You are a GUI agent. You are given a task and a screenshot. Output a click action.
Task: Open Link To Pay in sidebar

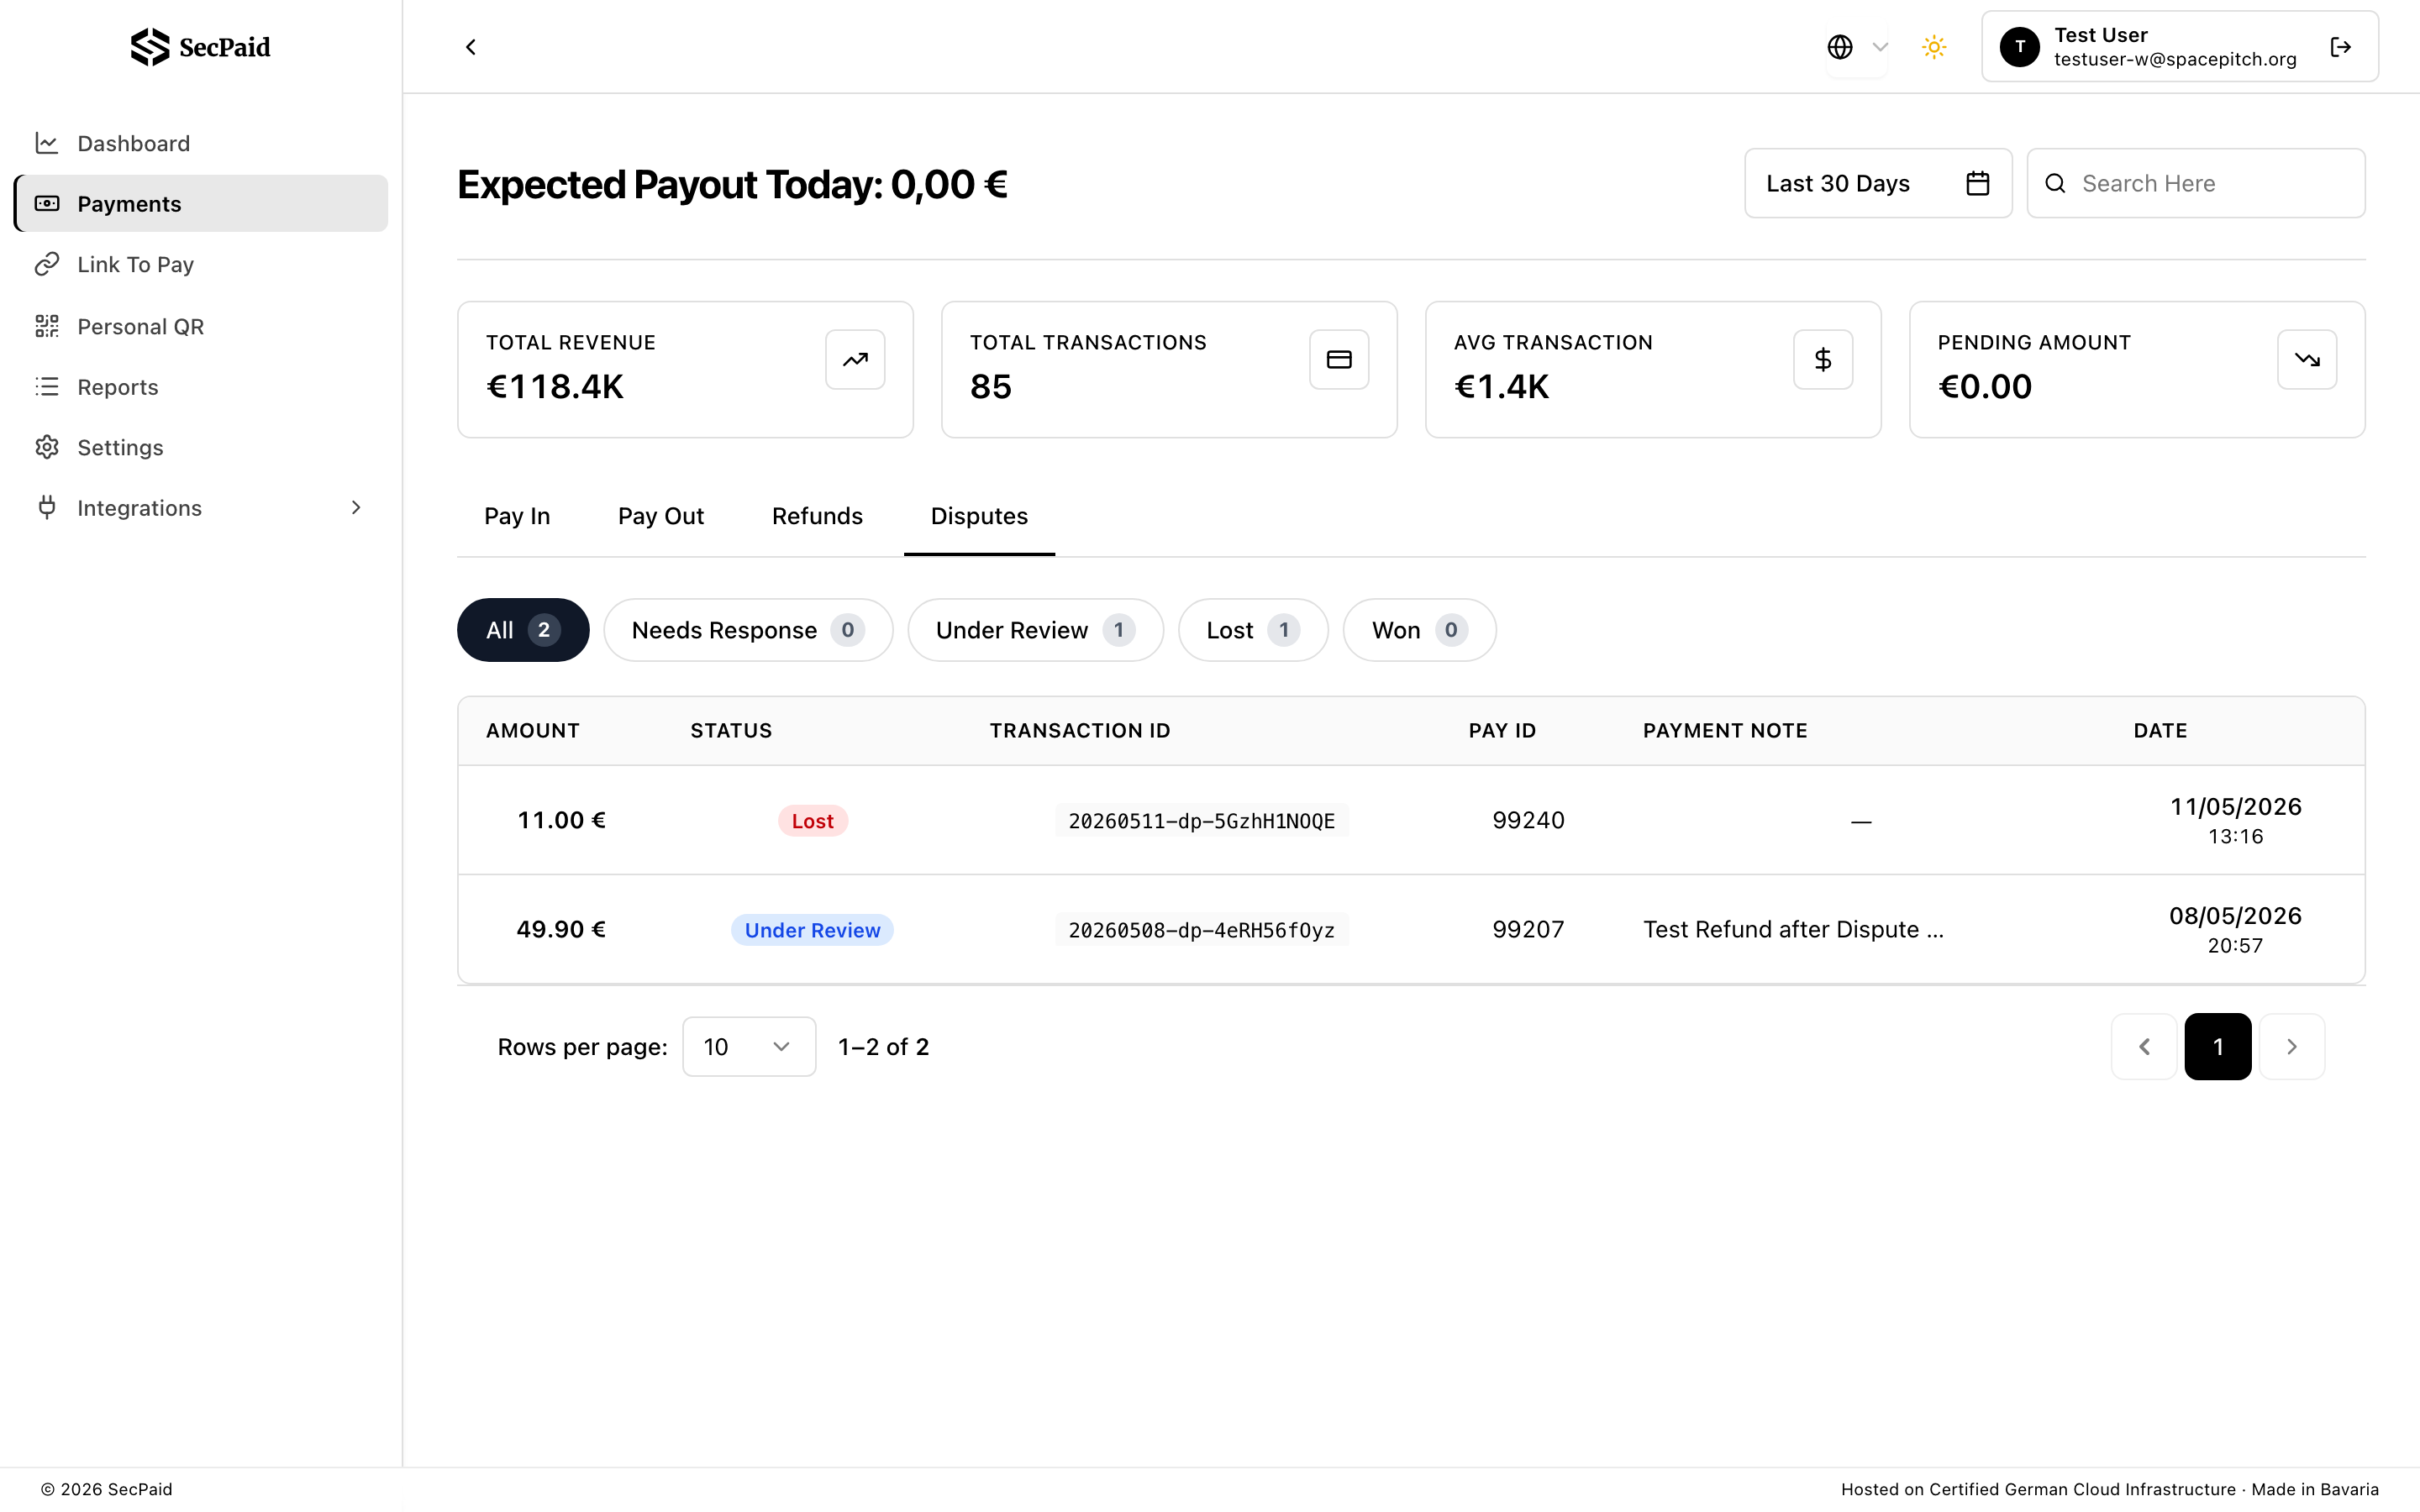201,264
